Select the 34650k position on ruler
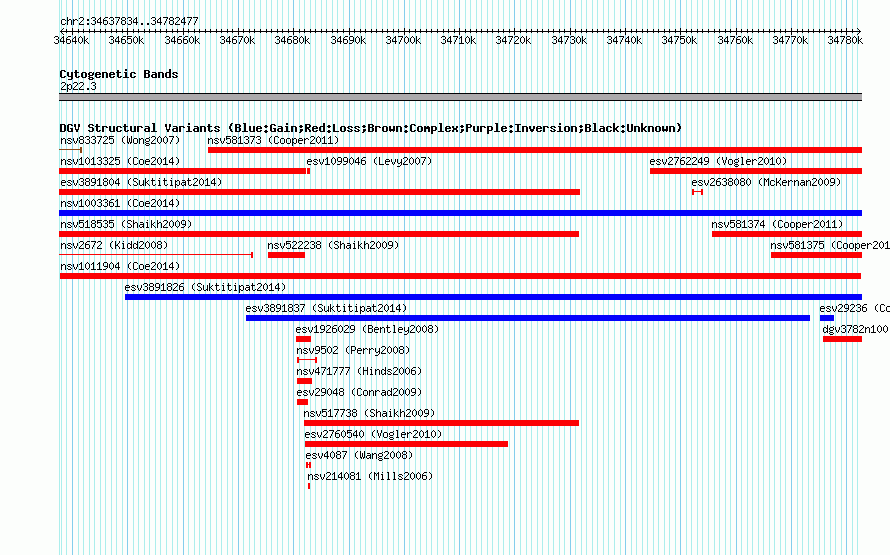 coord(126,40)
